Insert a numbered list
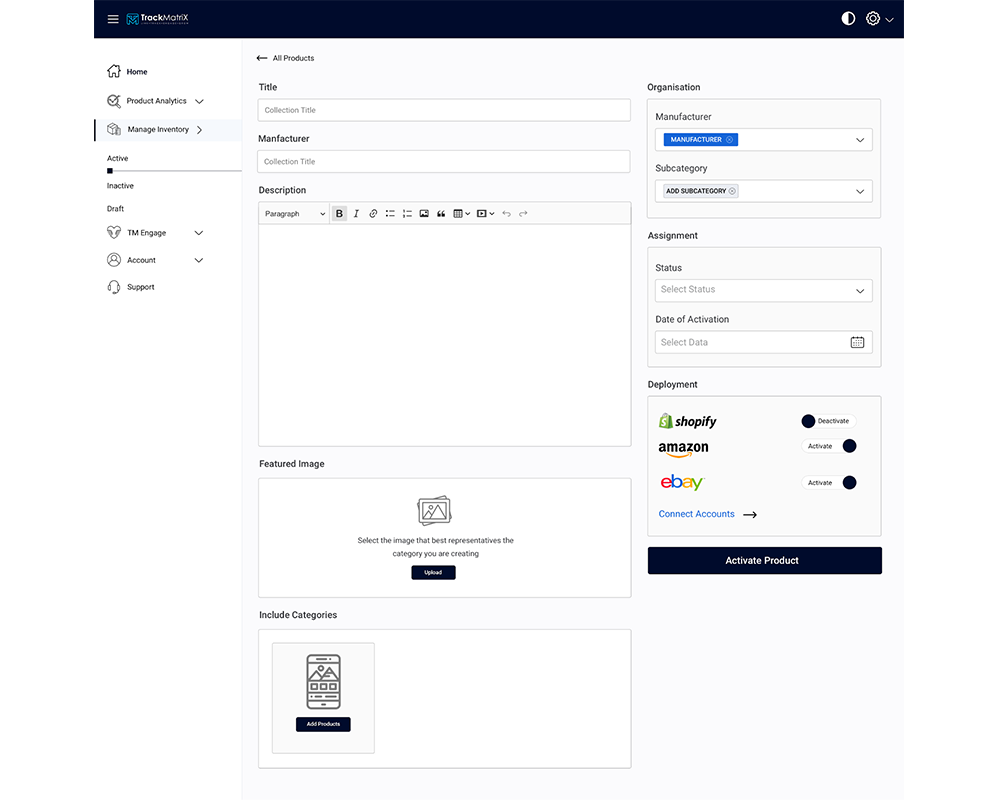Screen dimensions: 1000x800 pyautogui.click(x=407, y=214)
